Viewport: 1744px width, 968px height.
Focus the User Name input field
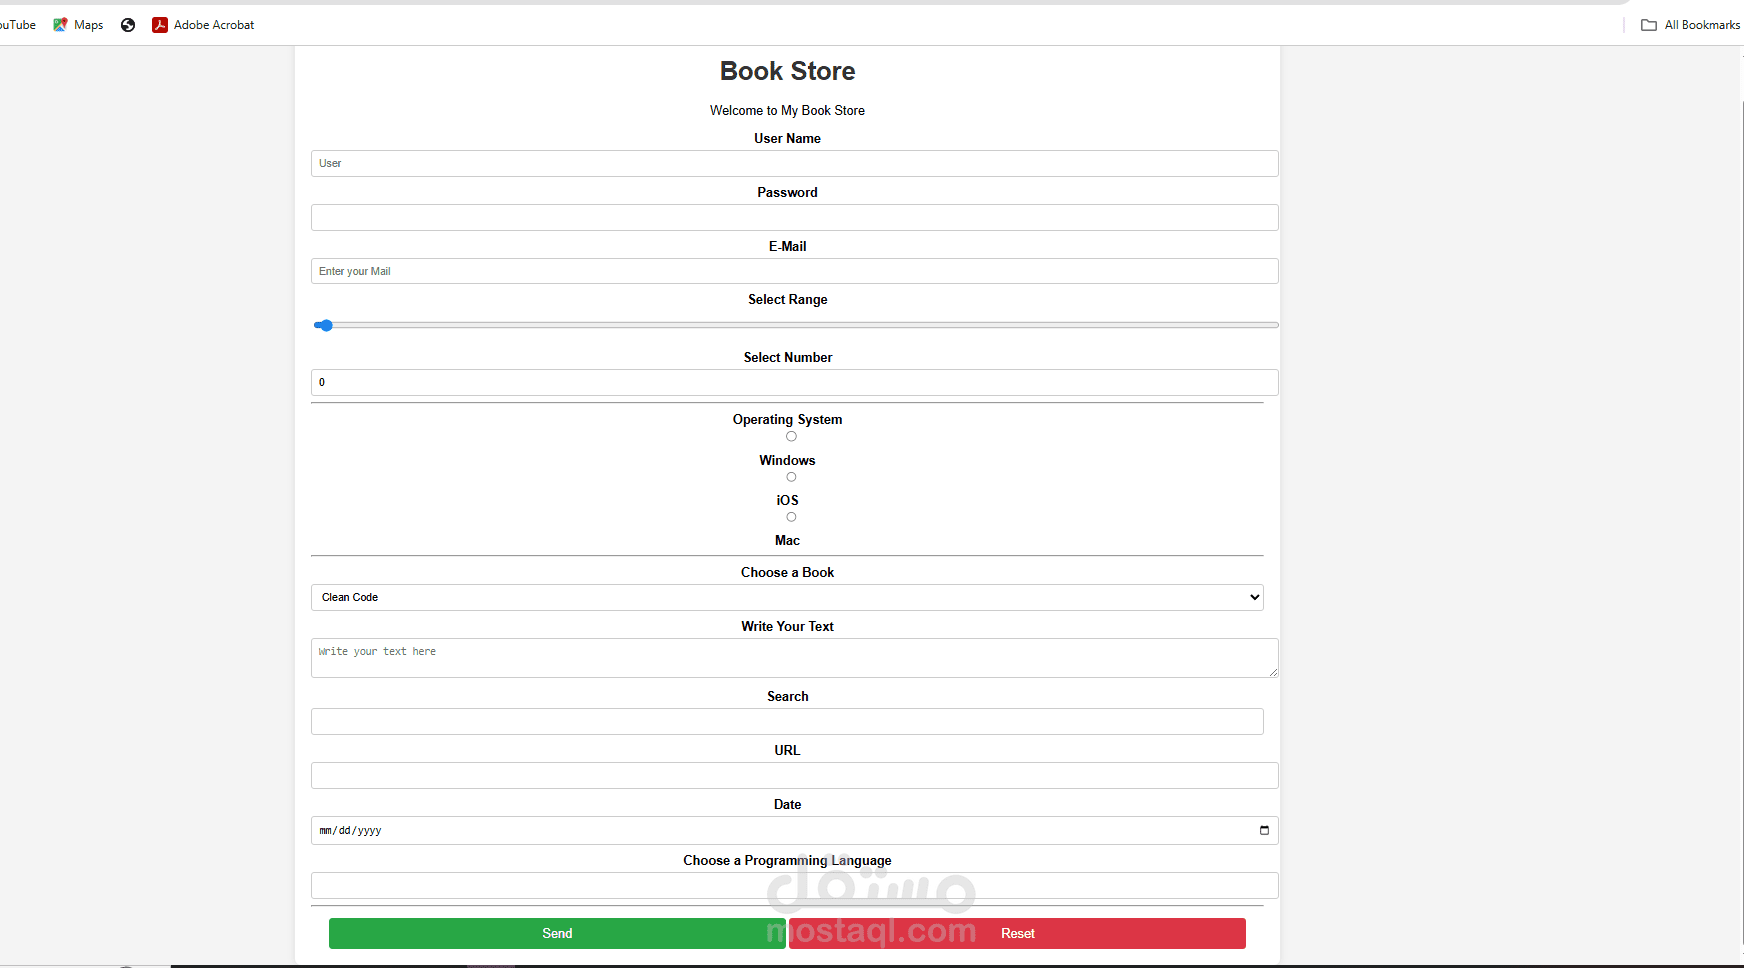tap(794, 163)
